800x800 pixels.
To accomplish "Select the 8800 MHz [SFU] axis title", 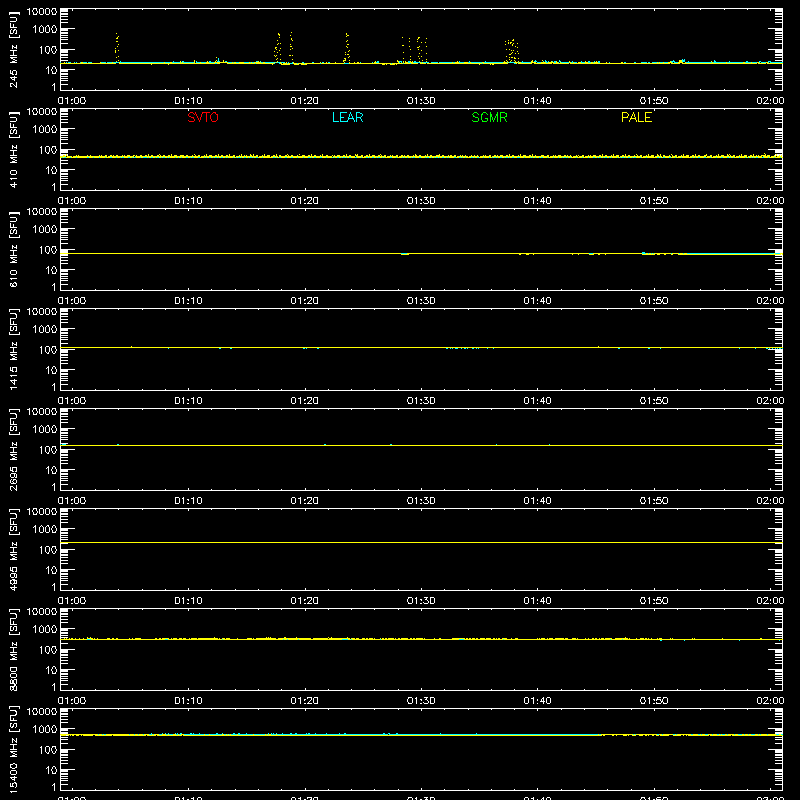I will point(13,649).
